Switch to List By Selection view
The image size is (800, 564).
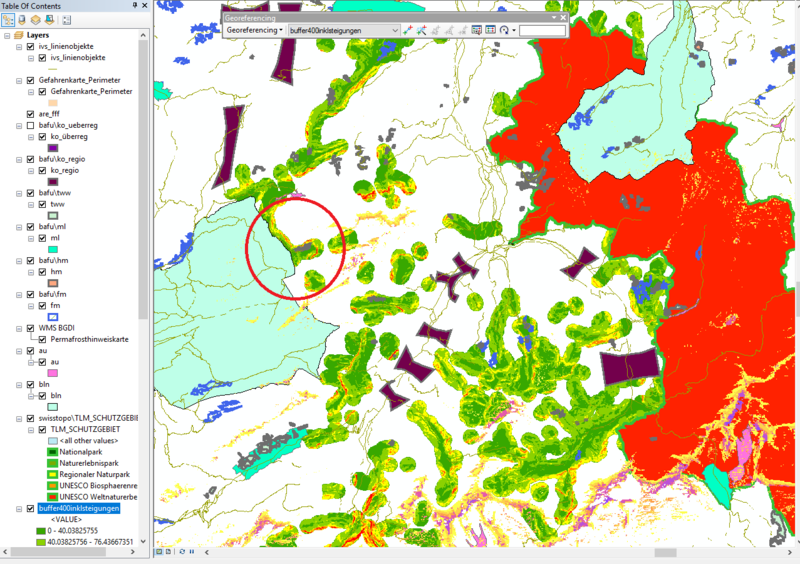[x=51, y=19]
